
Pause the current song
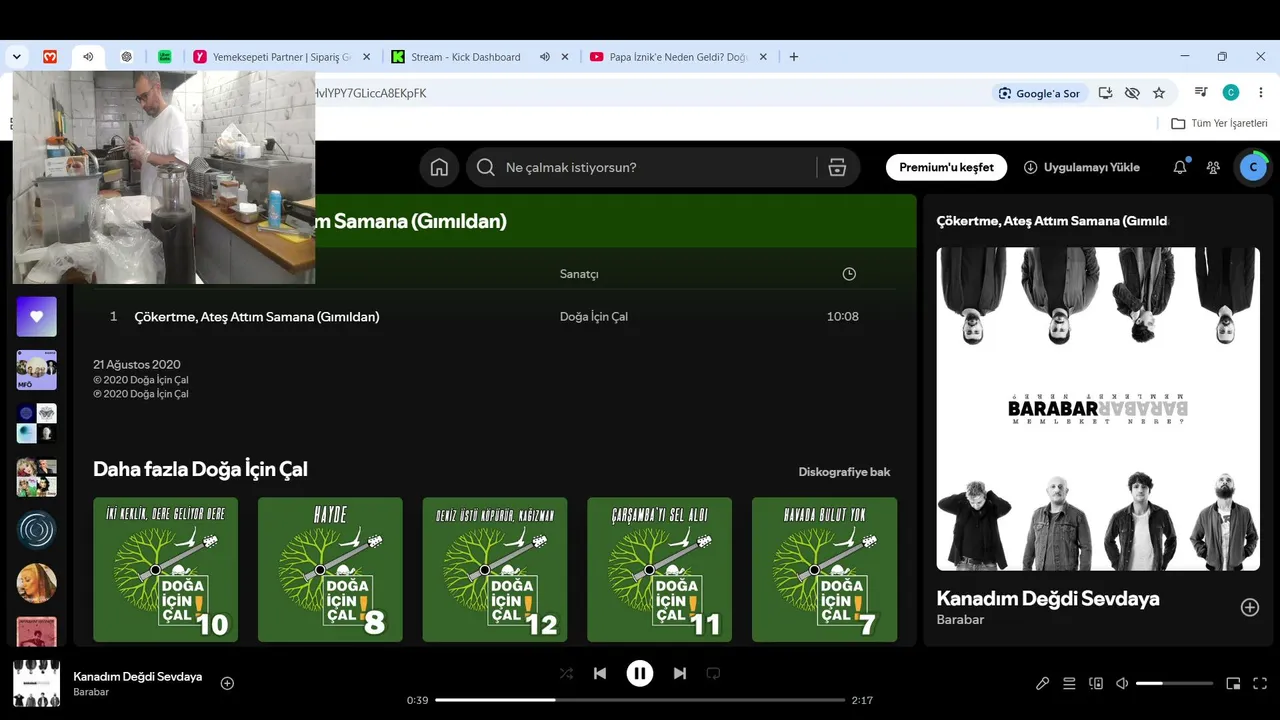640,673
